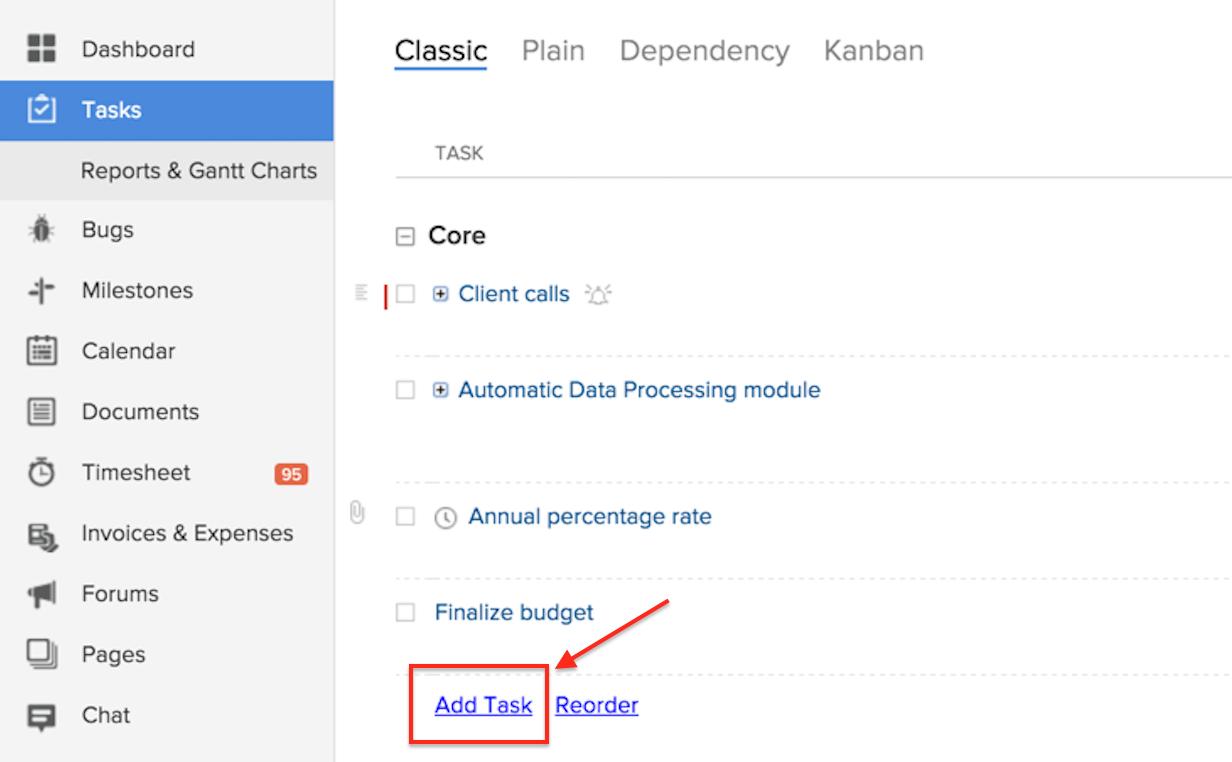
Task: Expand subtasks of Client calls
Action: tap(440, 294)
